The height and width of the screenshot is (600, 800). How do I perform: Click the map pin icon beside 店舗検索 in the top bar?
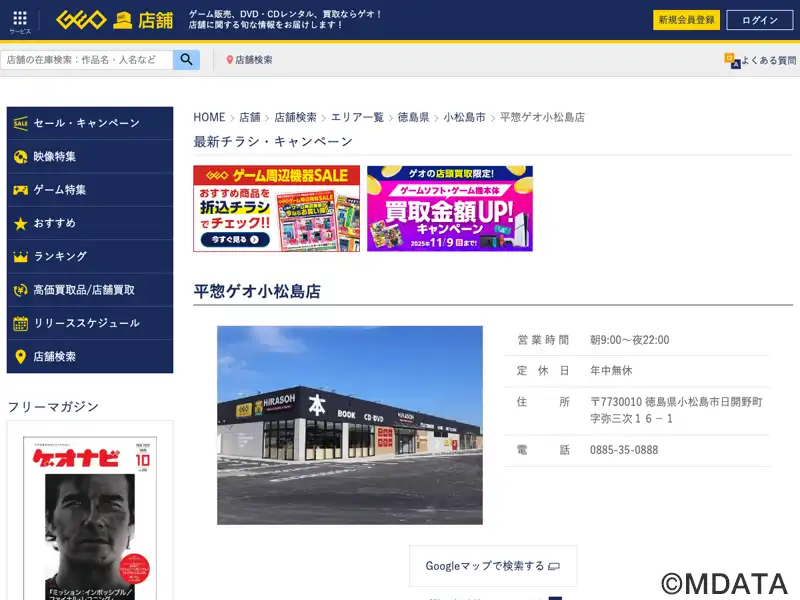[x=230, y=60]
